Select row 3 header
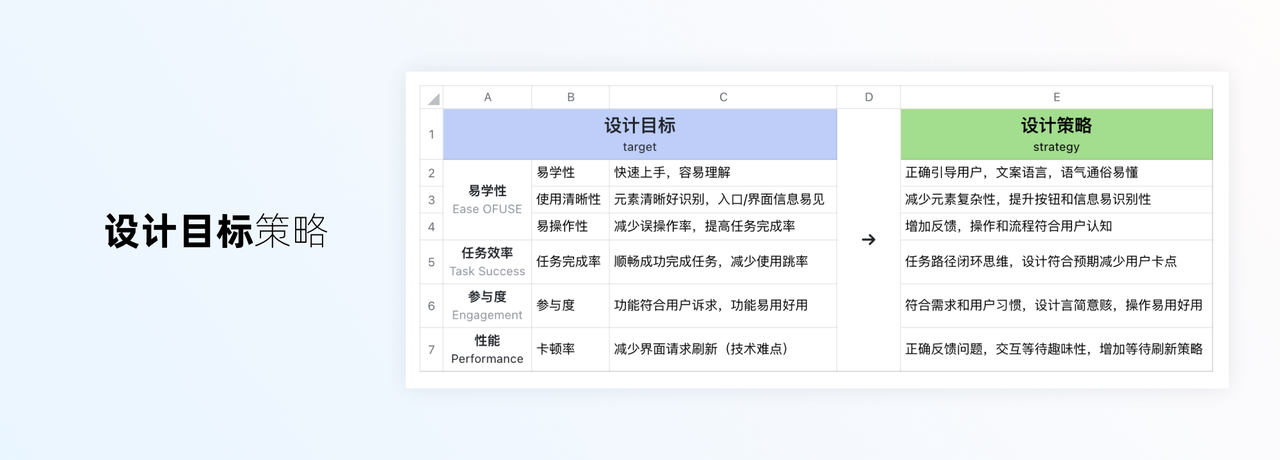1280x460 pixels. (432, 199)
